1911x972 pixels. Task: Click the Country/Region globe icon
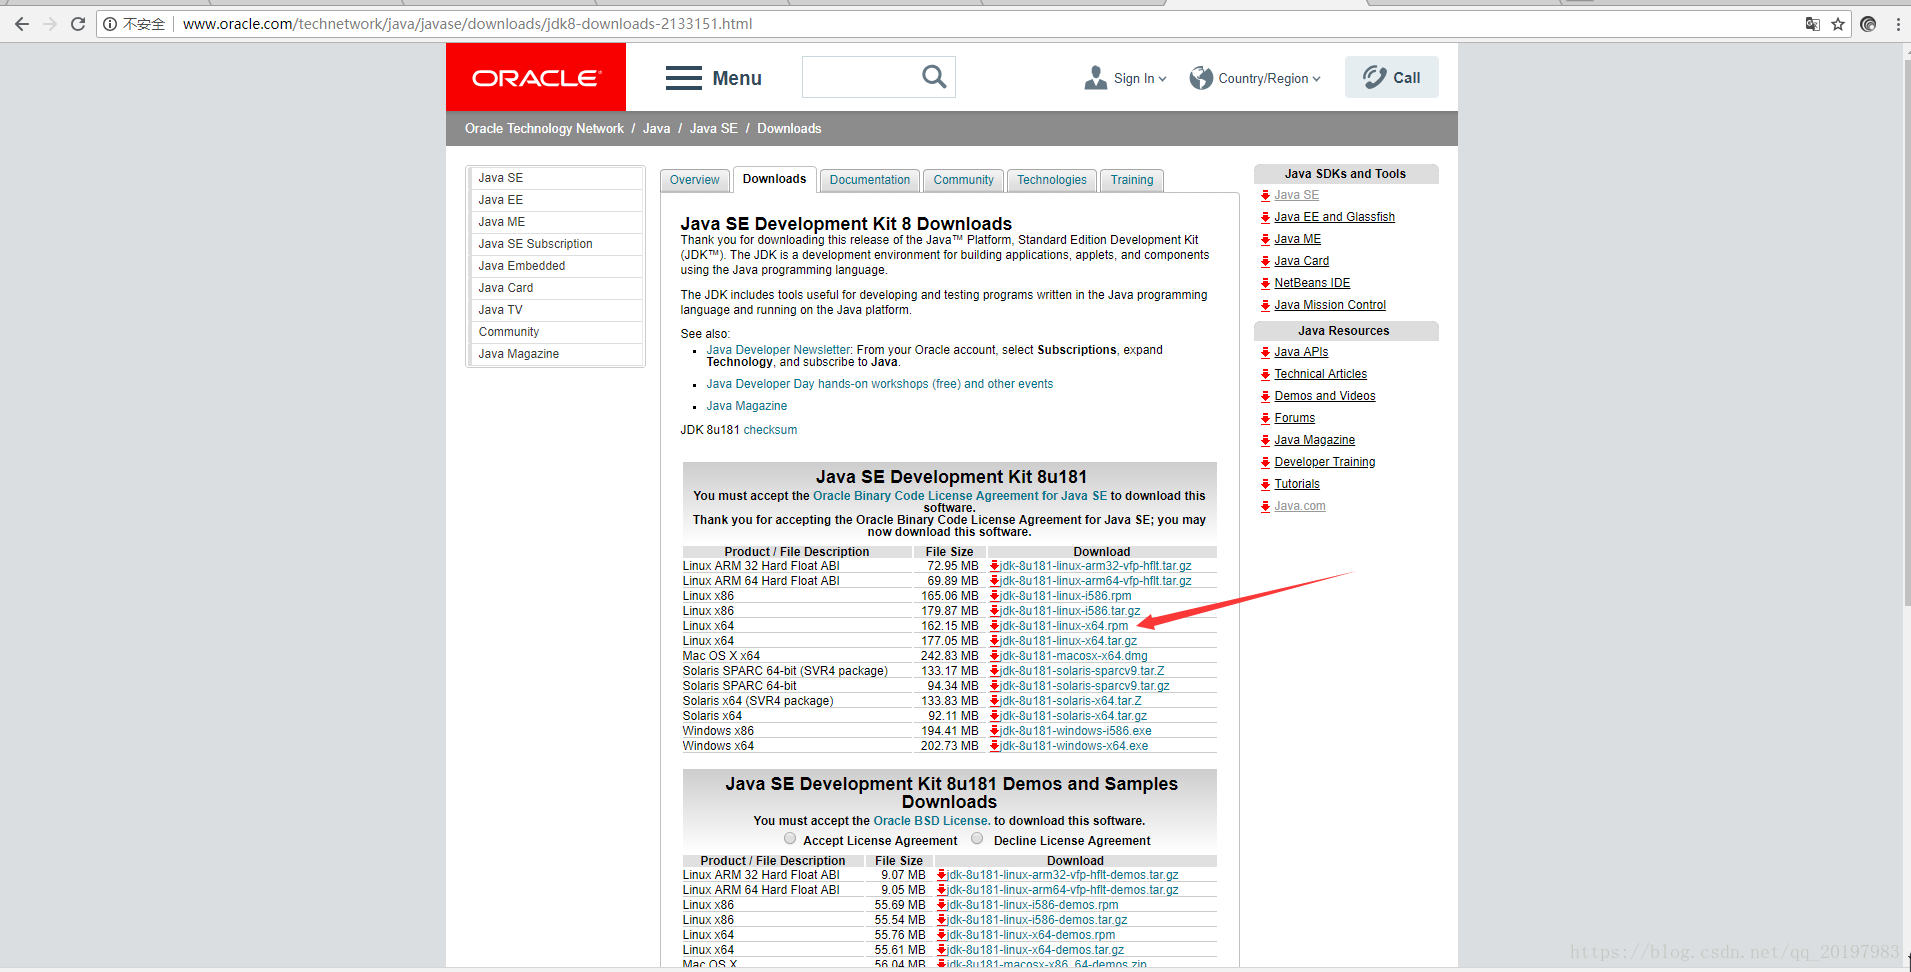coord(1200,78)
